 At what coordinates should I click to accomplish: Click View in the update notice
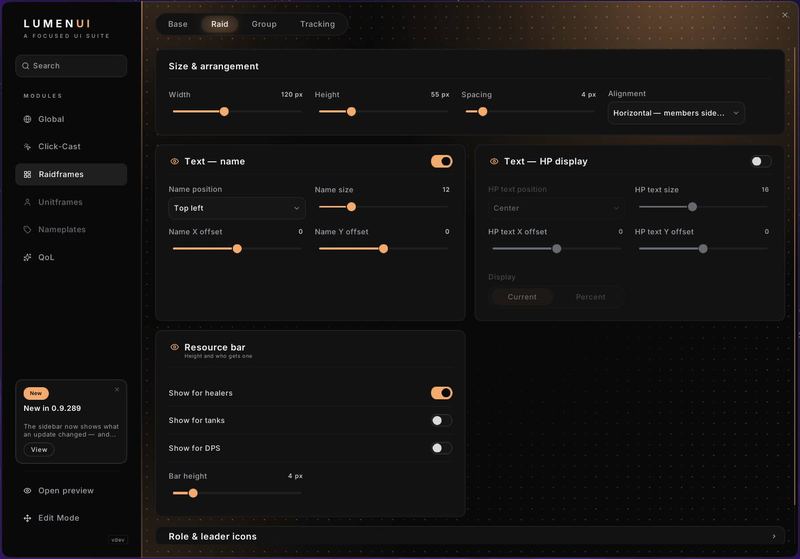[39, 449]
